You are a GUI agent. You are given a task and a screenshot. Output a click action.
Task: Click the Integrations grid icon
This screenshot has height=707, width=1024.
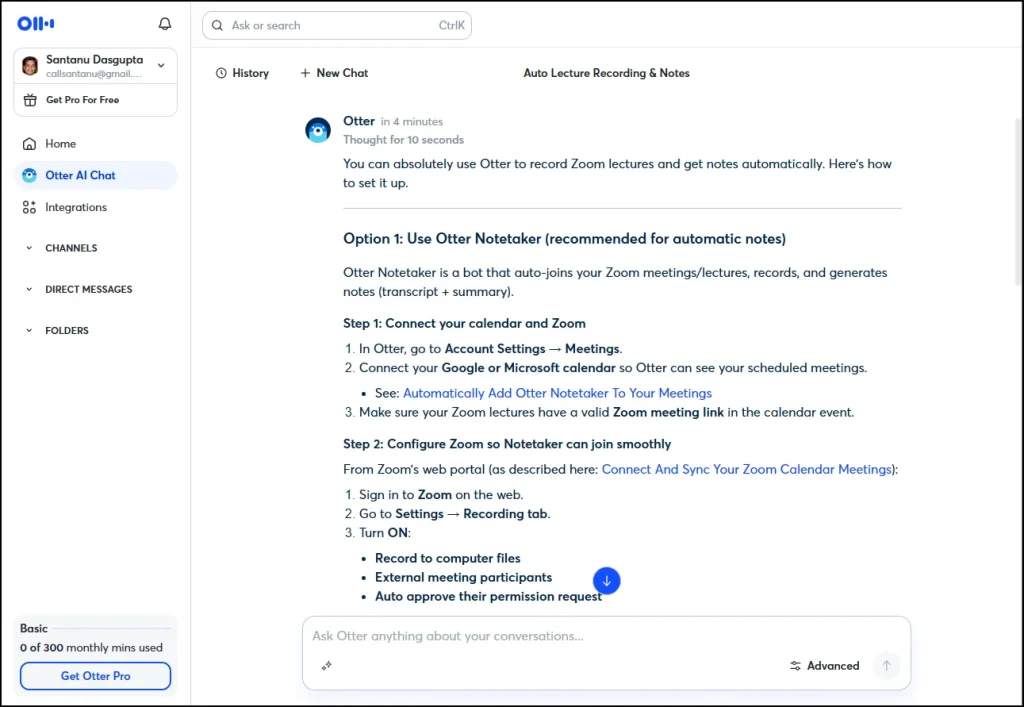tap(29, 207)
